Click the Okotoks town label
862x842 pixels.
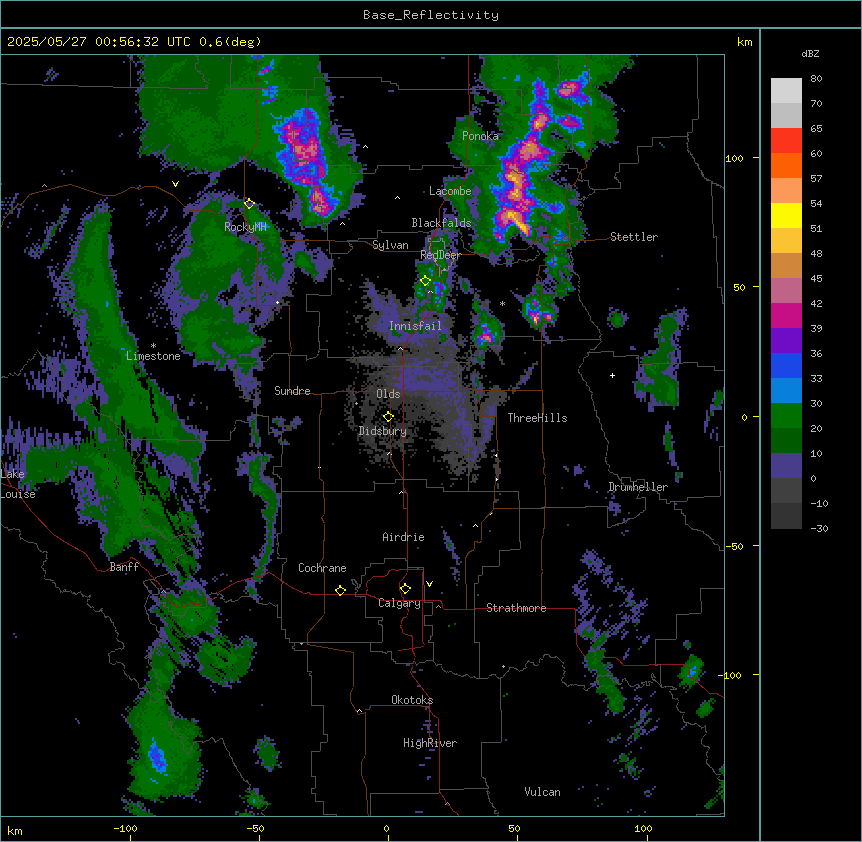pyautogui.click(x=412, y=700)
